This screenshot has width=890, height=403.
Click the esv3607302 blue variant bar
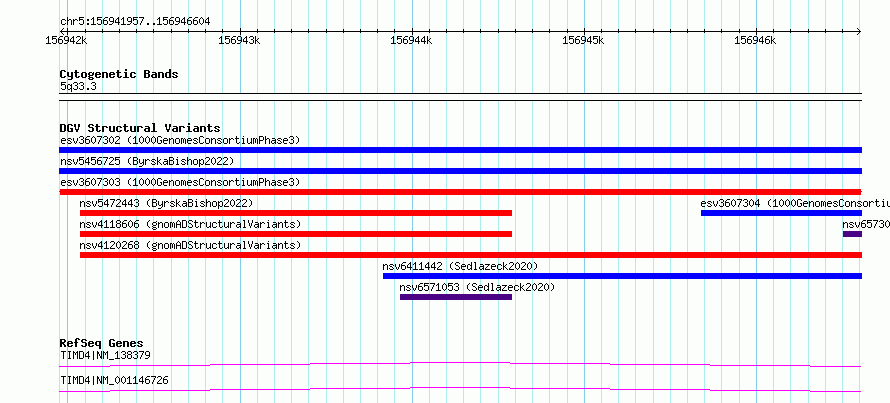[460, 150]
